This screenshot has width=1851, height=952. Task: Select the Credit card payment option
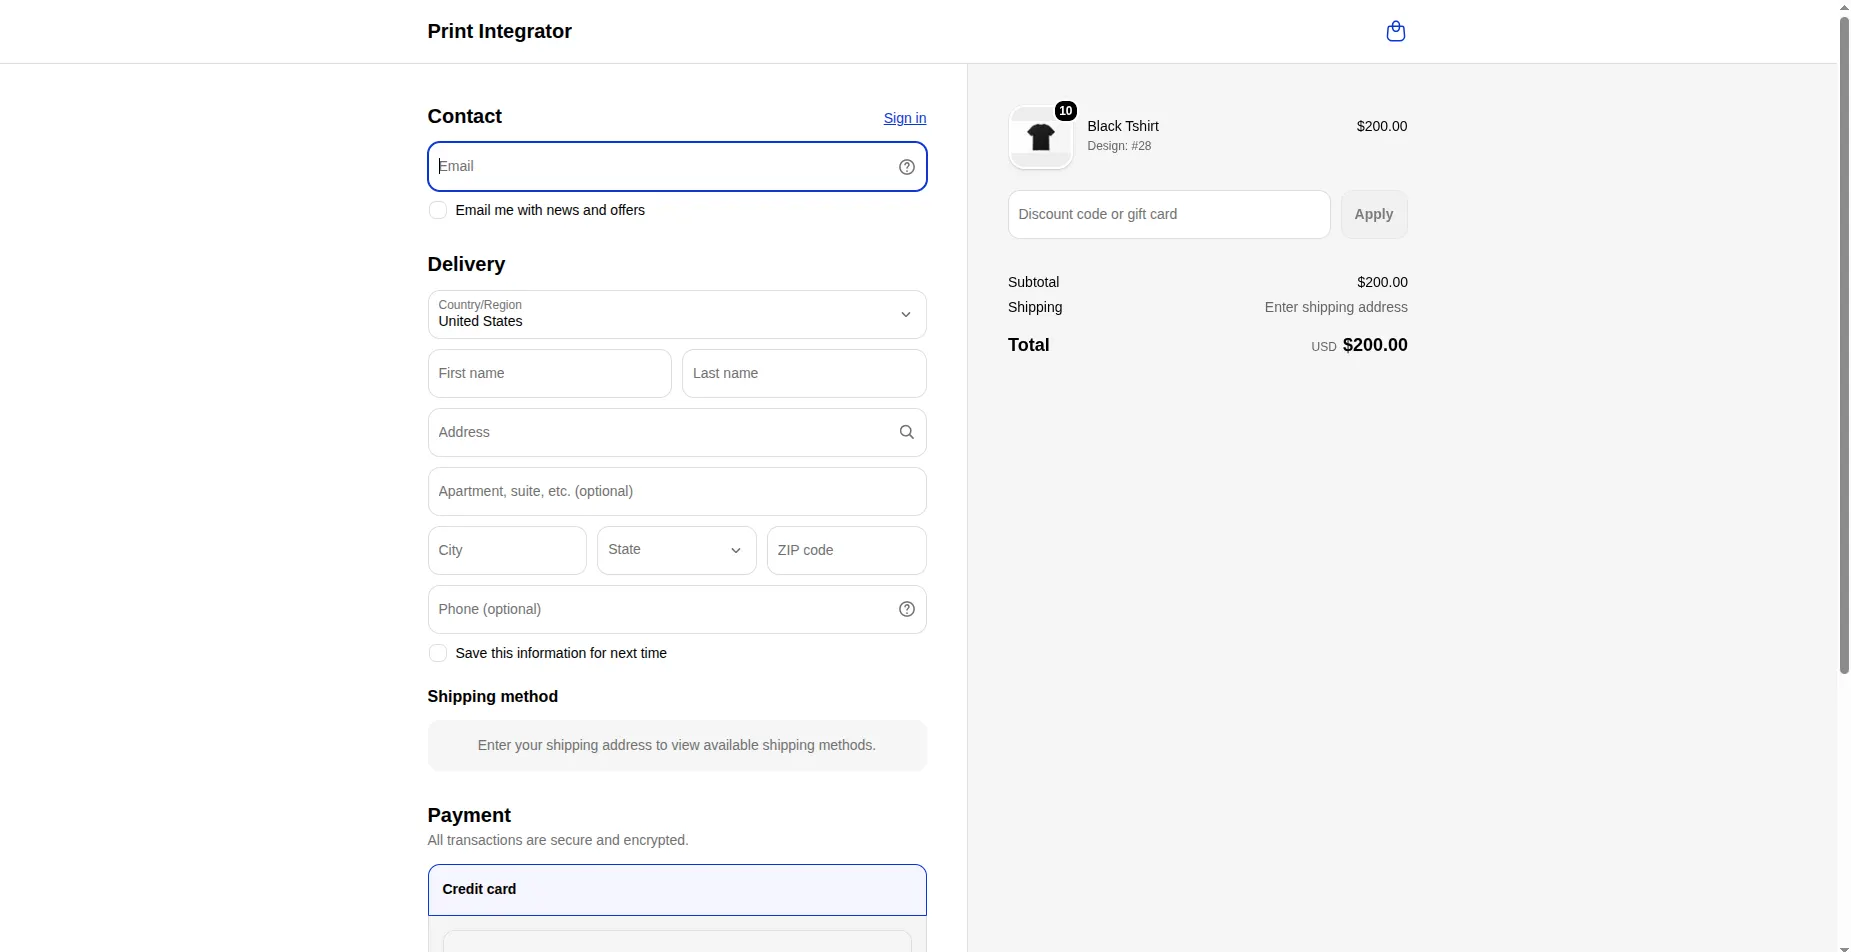[x=677, y=889]
